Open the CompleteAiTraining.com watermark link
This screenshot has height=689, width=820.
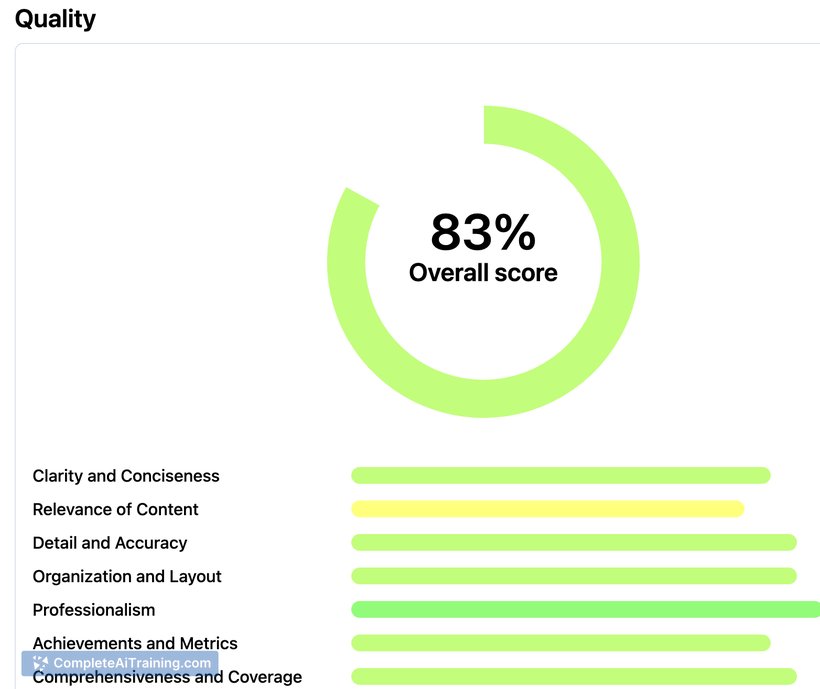(x=120, y=663)
